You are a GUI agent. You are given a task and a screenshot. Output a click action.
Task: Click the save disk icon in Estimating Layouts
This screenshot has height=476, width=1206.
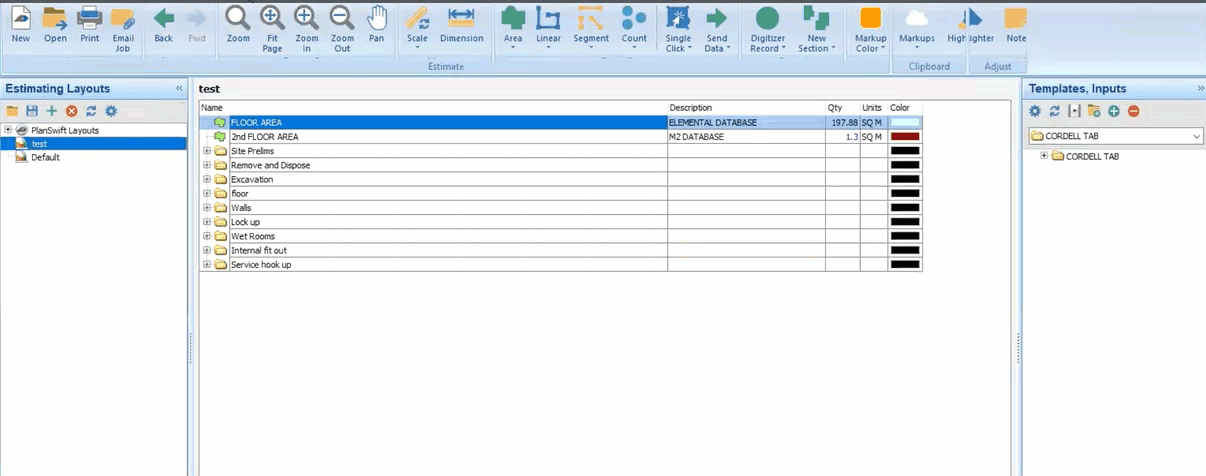click(32, 111)
